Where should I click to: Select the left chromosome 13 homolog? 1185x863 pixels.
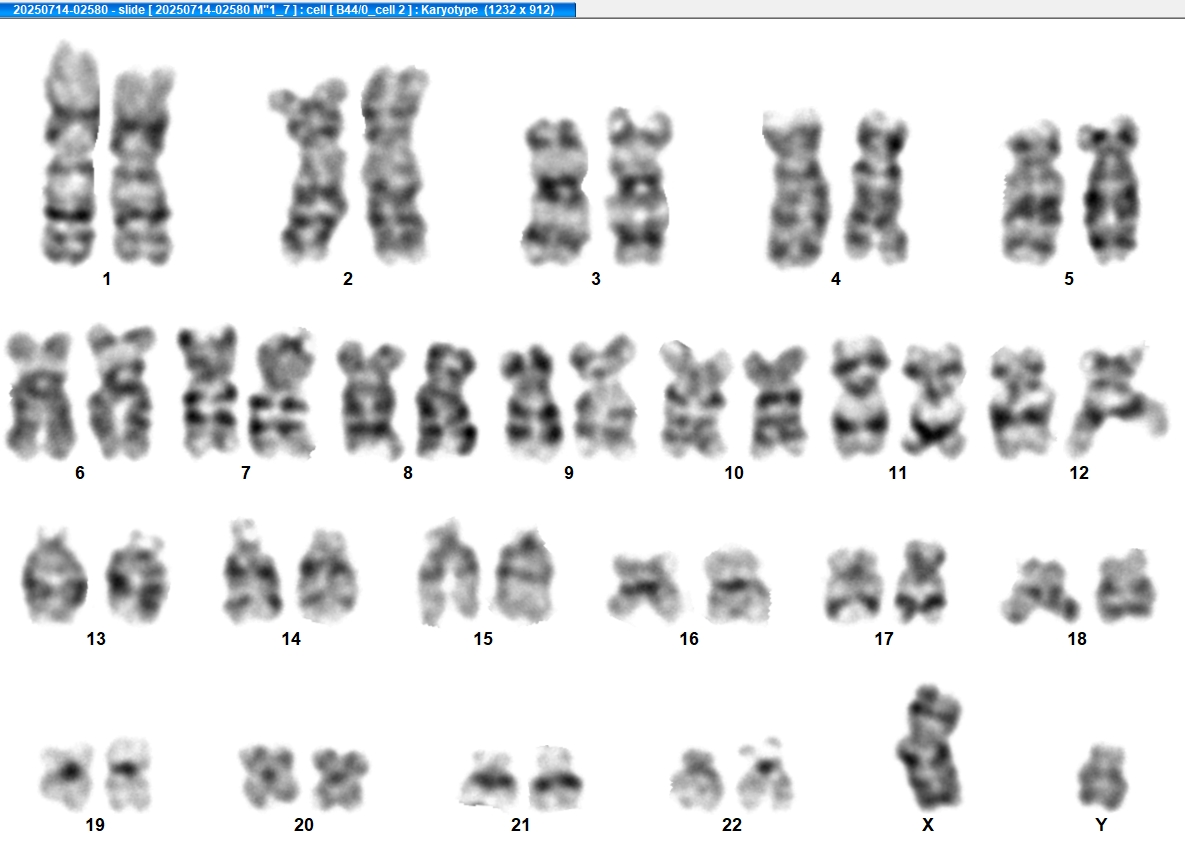54,575
